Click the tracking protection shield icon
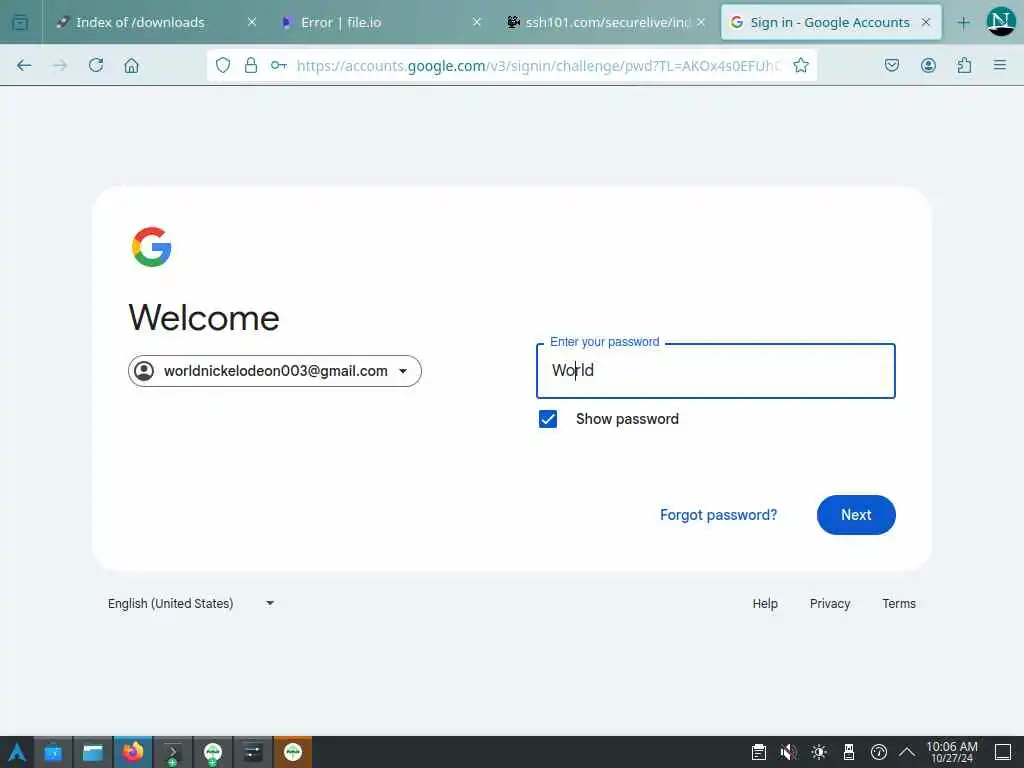 tap(223, 65)
